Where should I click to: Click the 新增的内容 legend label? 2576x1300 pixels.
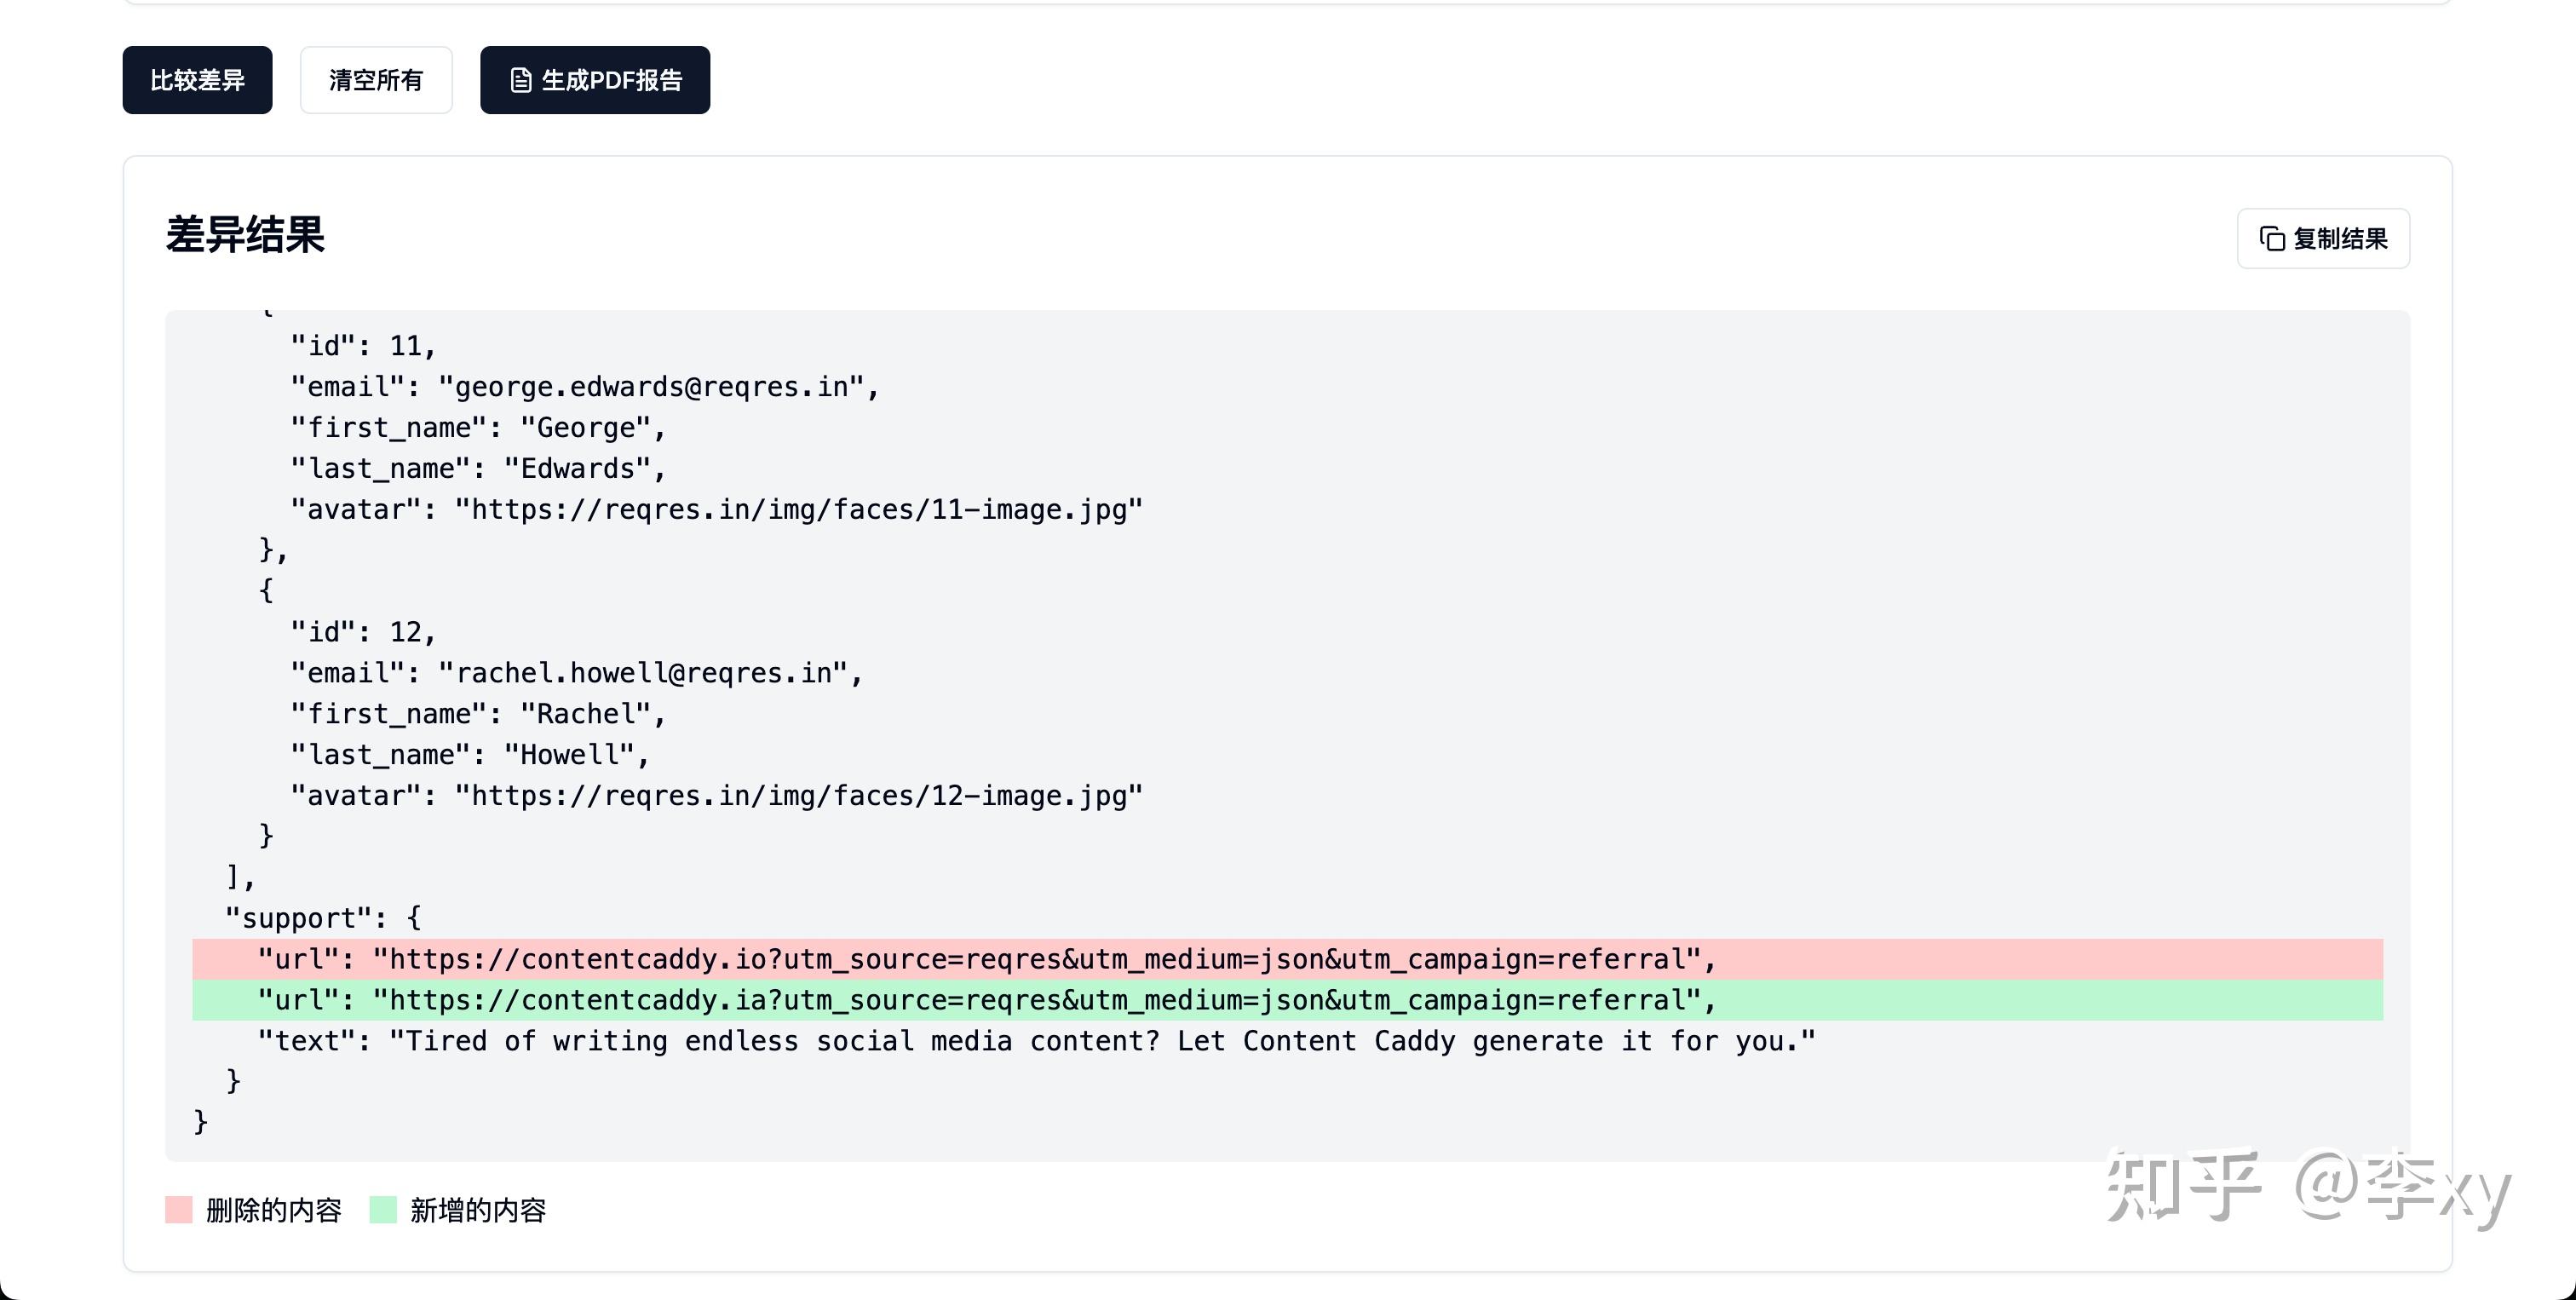pyautogui.click(x=478, y=1210)
